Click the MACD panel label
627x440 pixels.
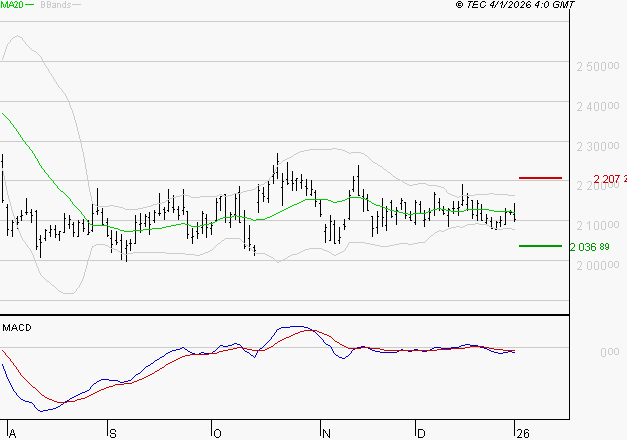coord(17,328)
